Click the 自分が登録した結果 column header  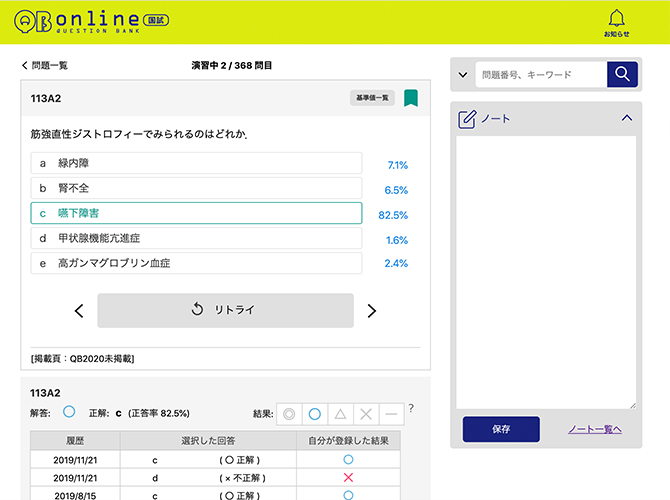pyautogui.click(x=348, y=441)
